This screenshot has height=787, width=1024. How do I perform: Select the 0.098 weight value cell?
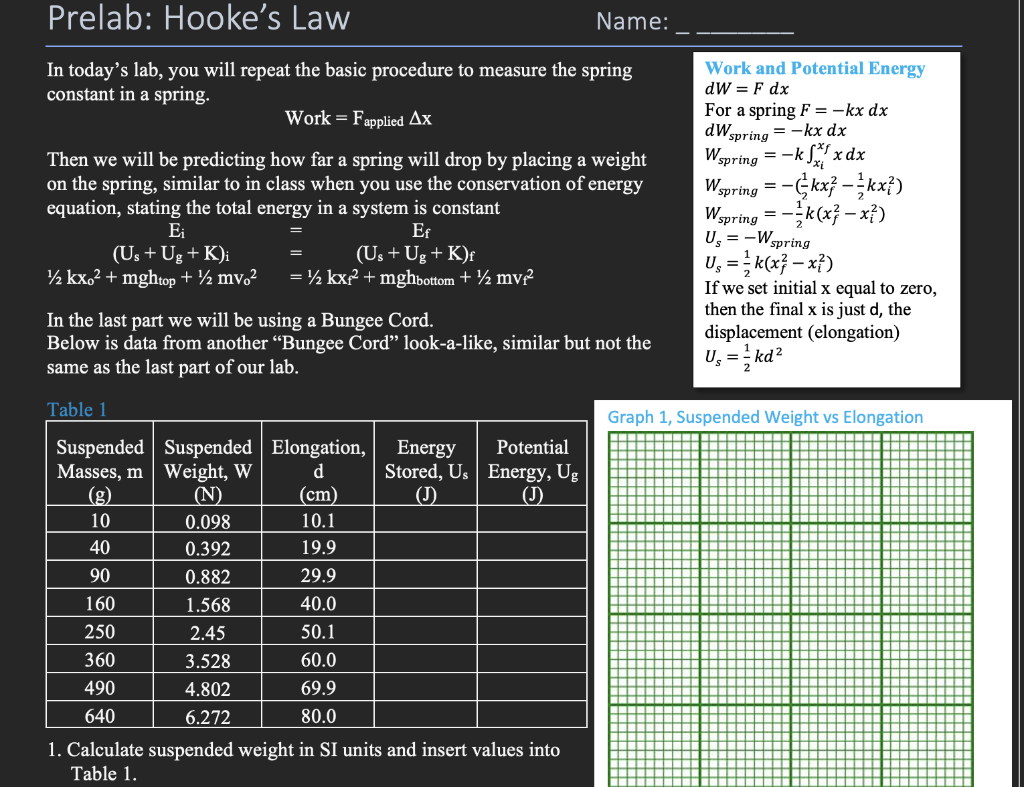pyautogui.click(x=207, y=519)
